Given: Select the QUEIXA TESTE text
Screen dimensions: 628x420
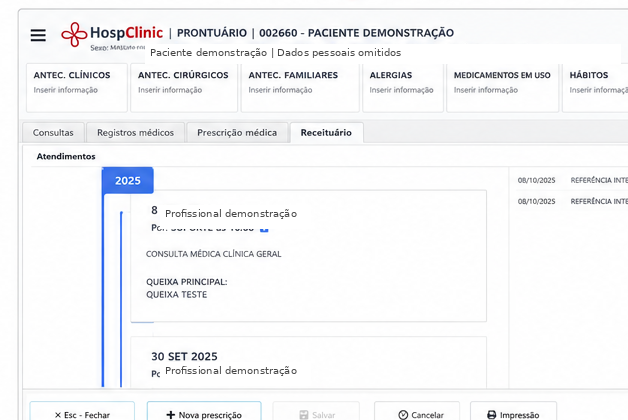Looking at the screenshot, I should (x=177, y=295).
